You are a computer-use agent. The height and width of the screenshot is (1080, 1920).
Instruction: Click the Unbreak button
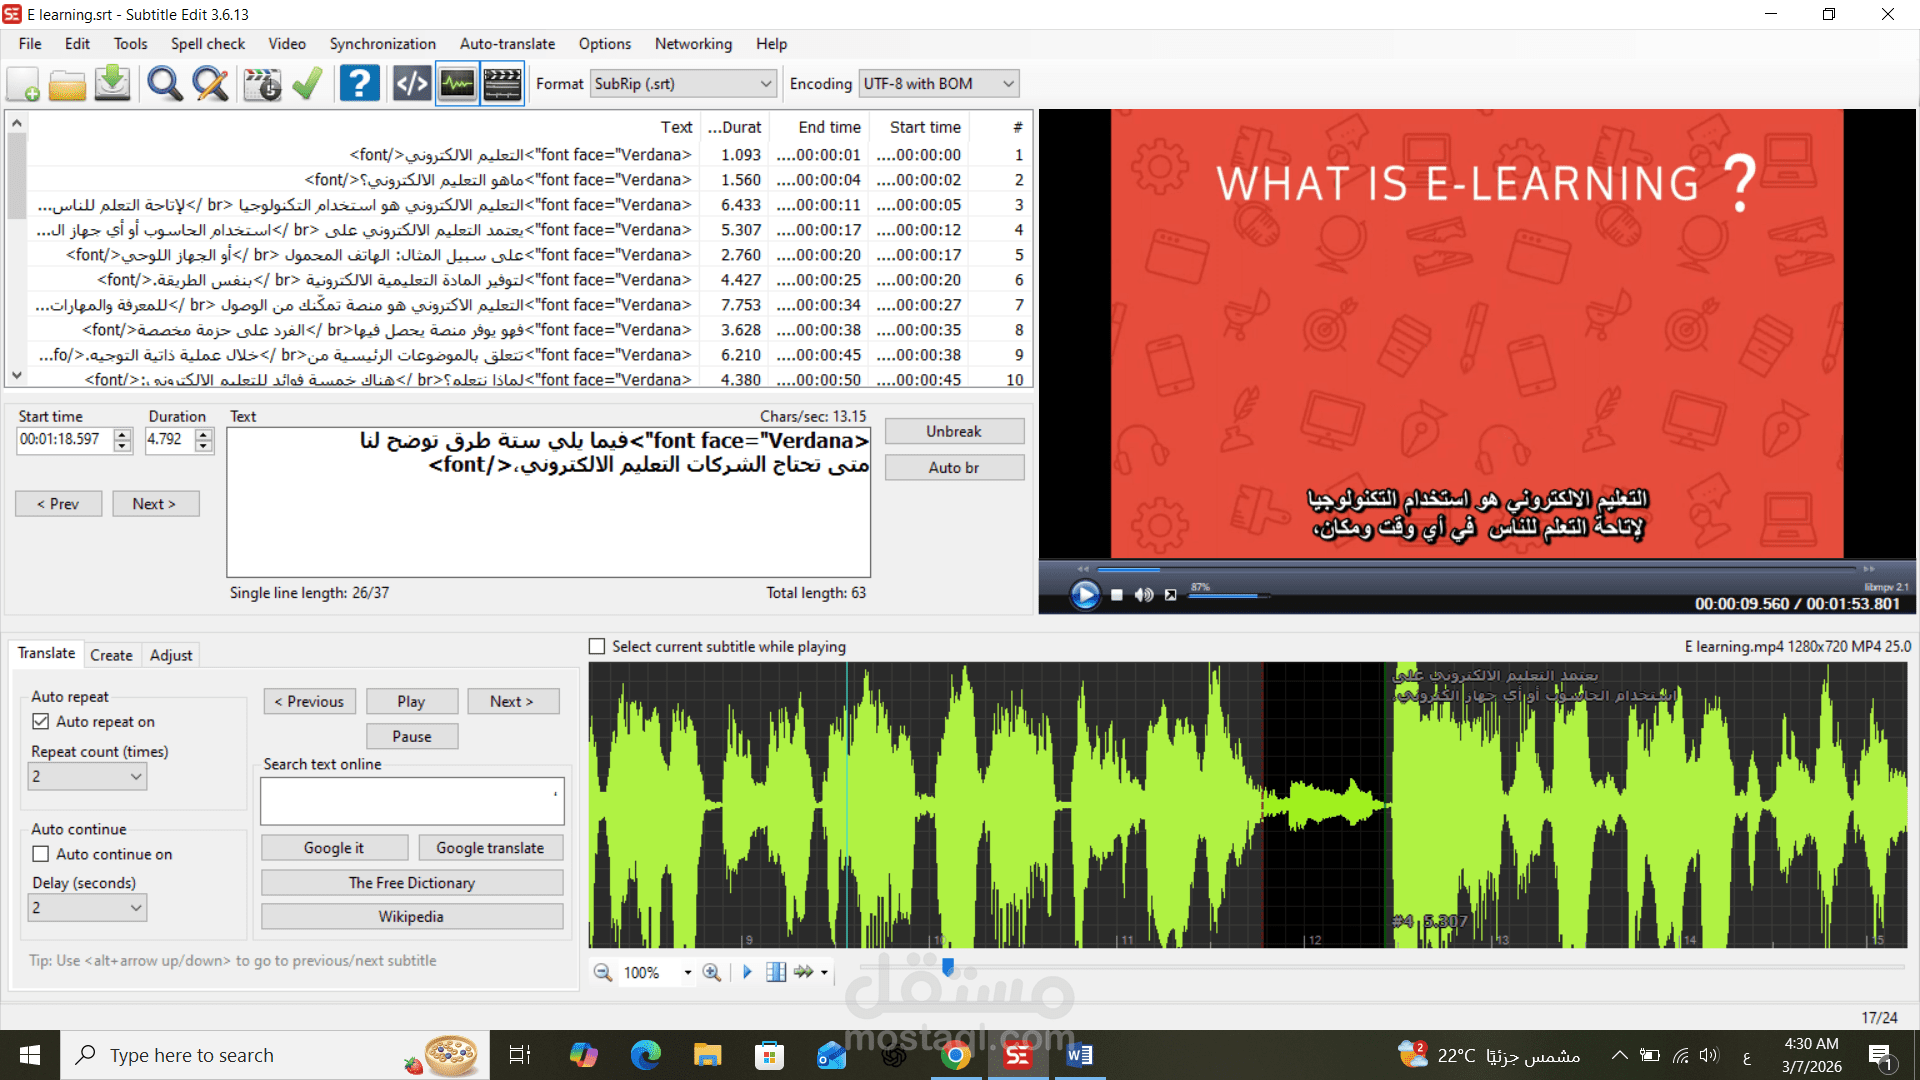click(x=953, y=431)
